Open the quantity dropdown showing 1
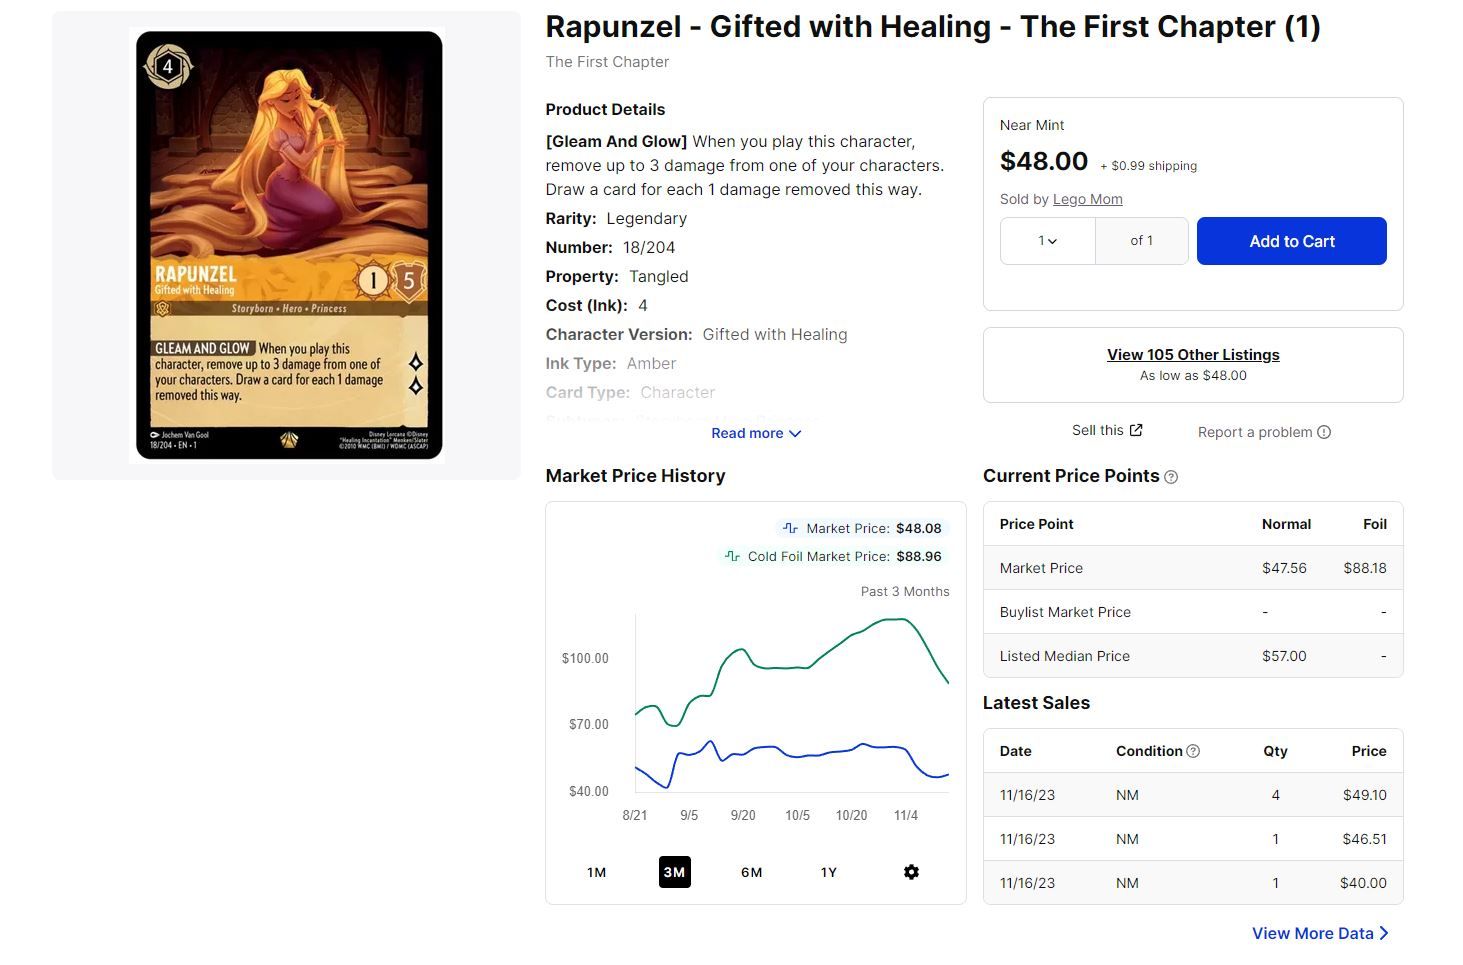1463x965 pixels. point(1047,241)
